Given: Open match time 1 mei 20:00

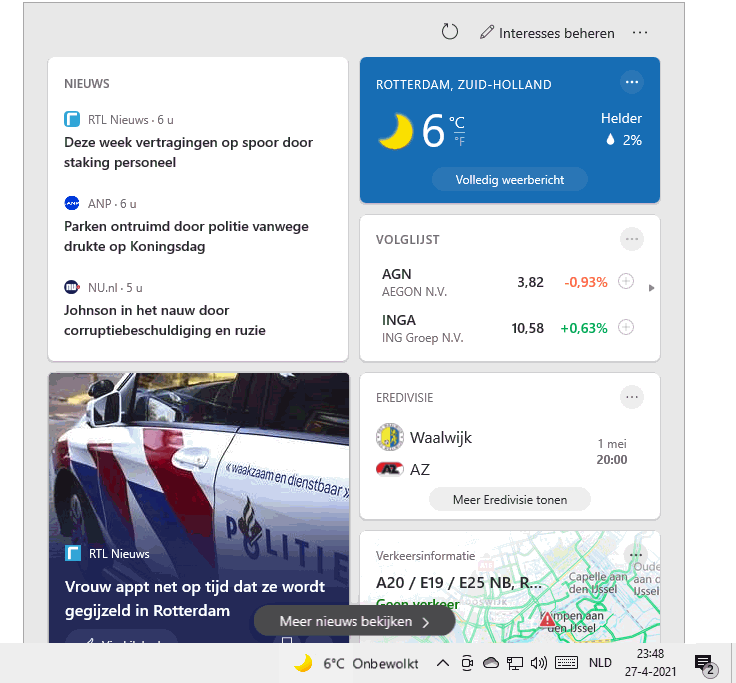Looking at the screenshot, I should point(612,452).
